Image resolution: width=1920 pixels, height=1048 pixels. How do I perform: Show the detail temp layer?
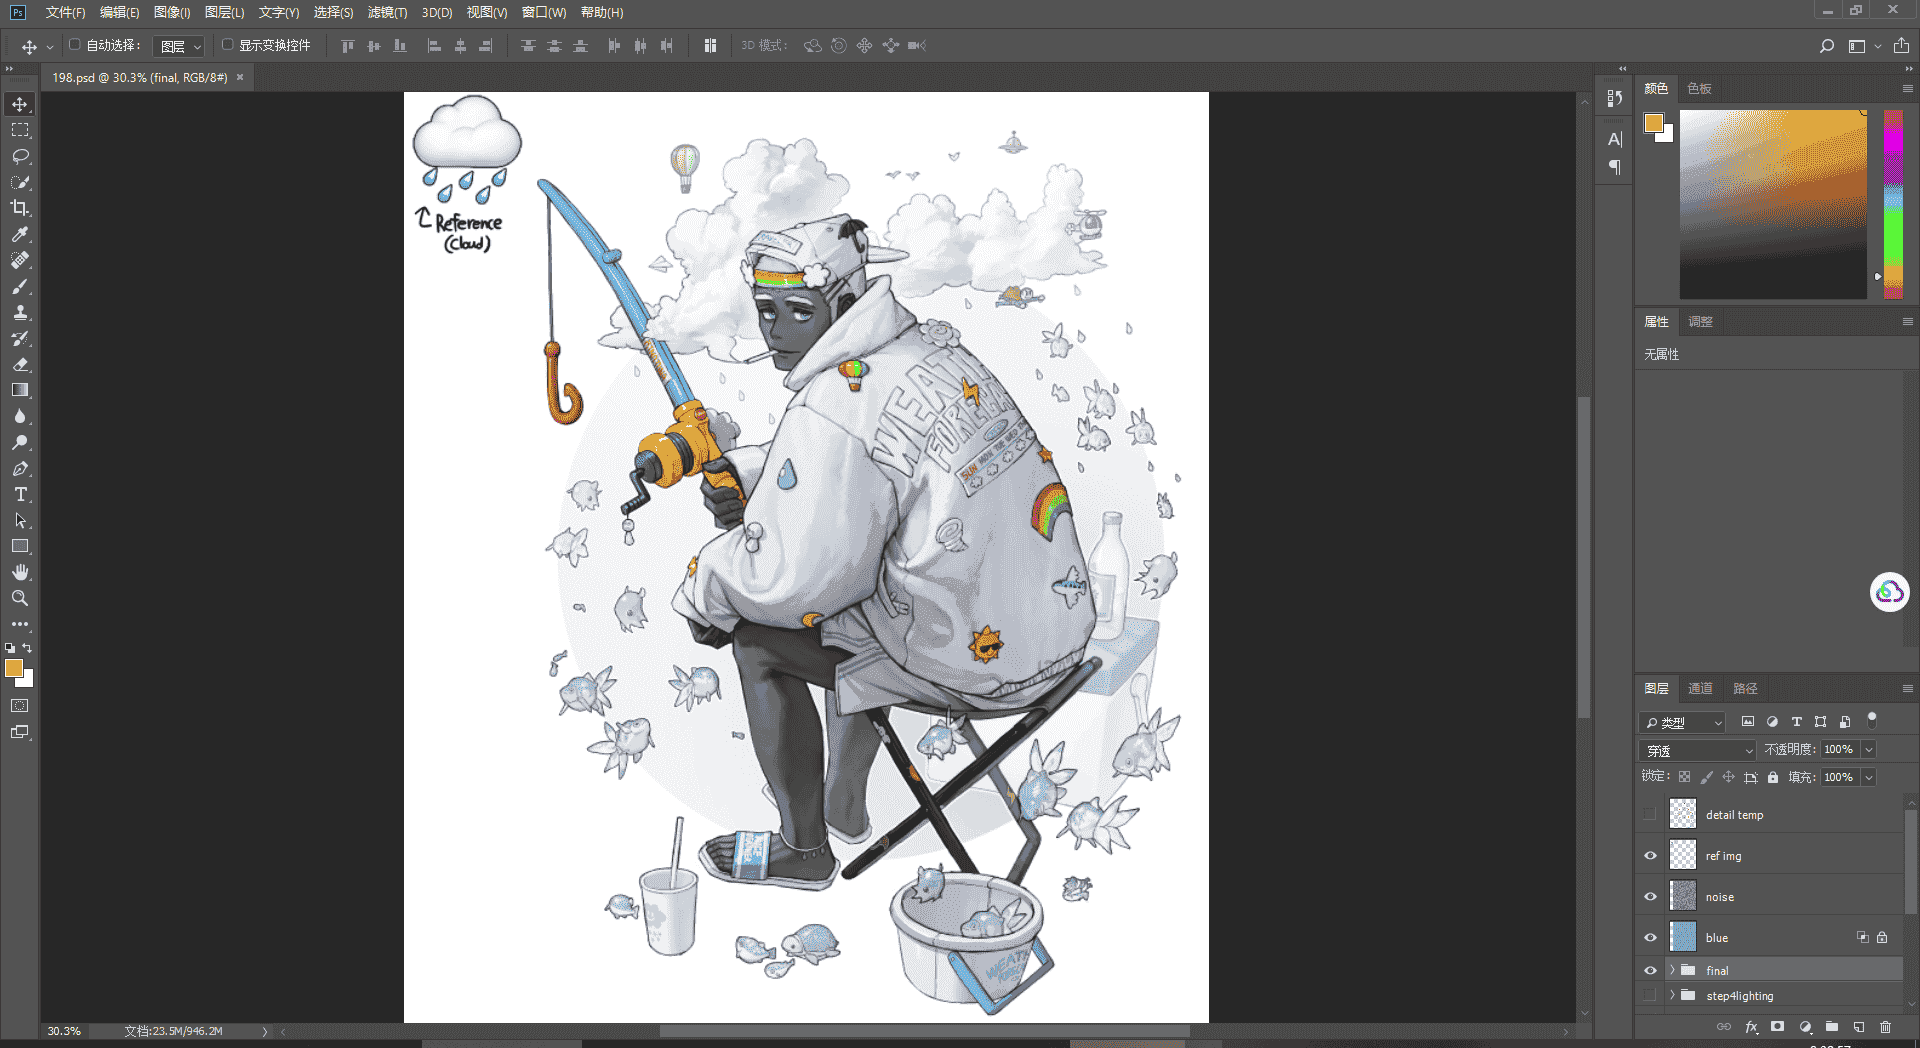(1650, 814)
